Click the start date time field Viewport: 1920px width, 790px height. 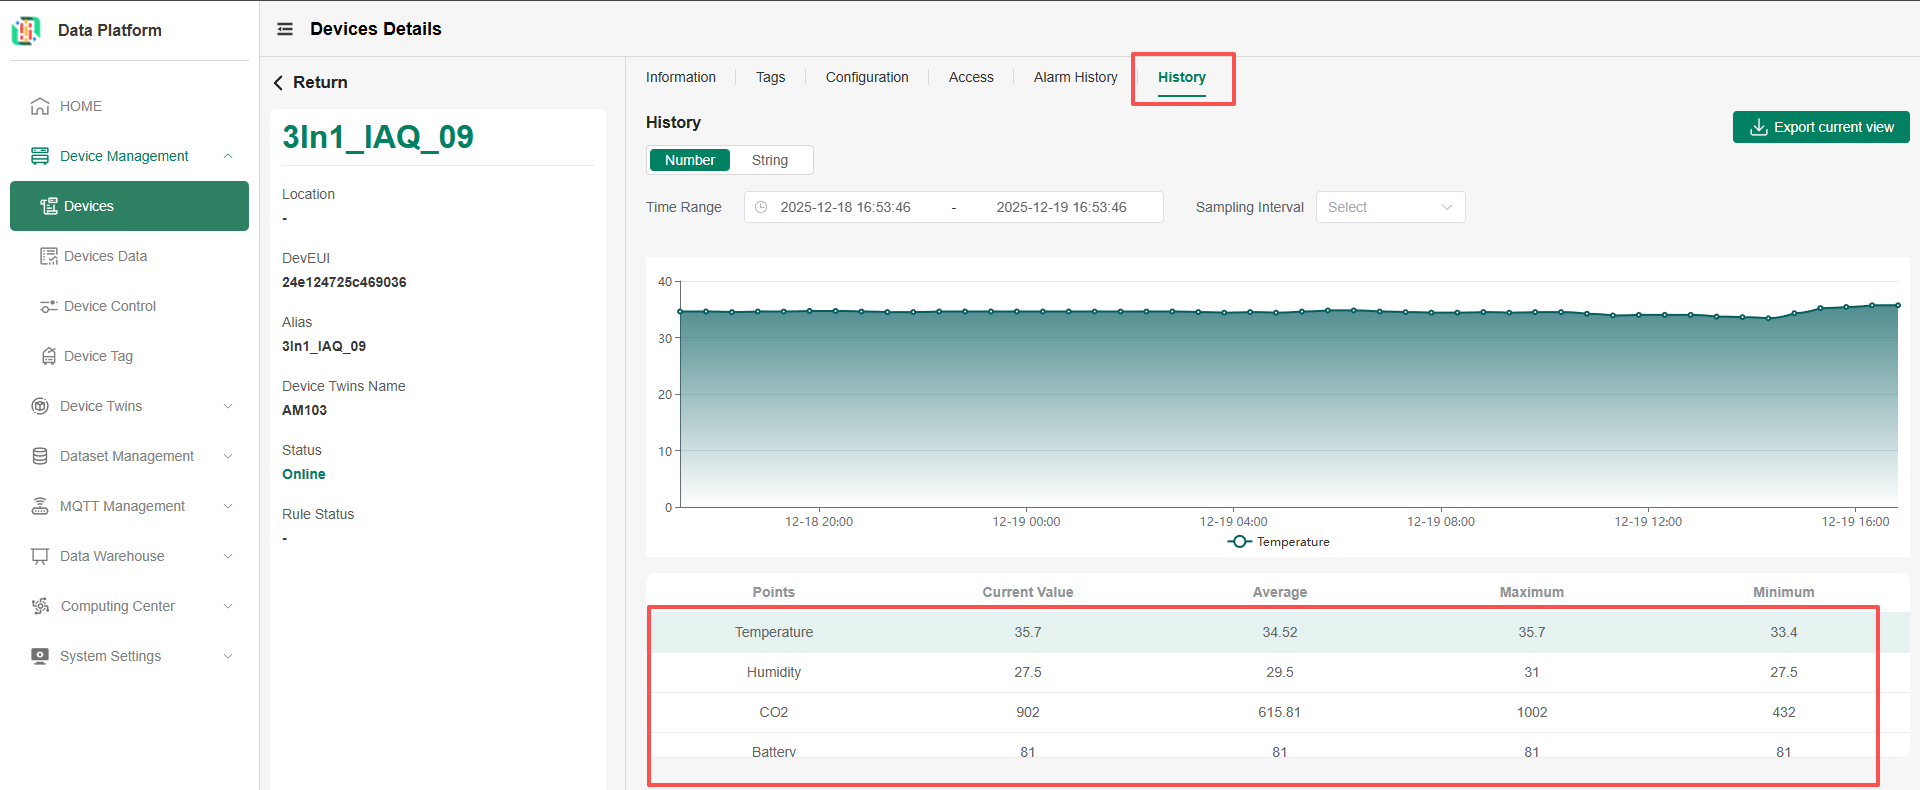pyautogui.click(x=845, y=207)
